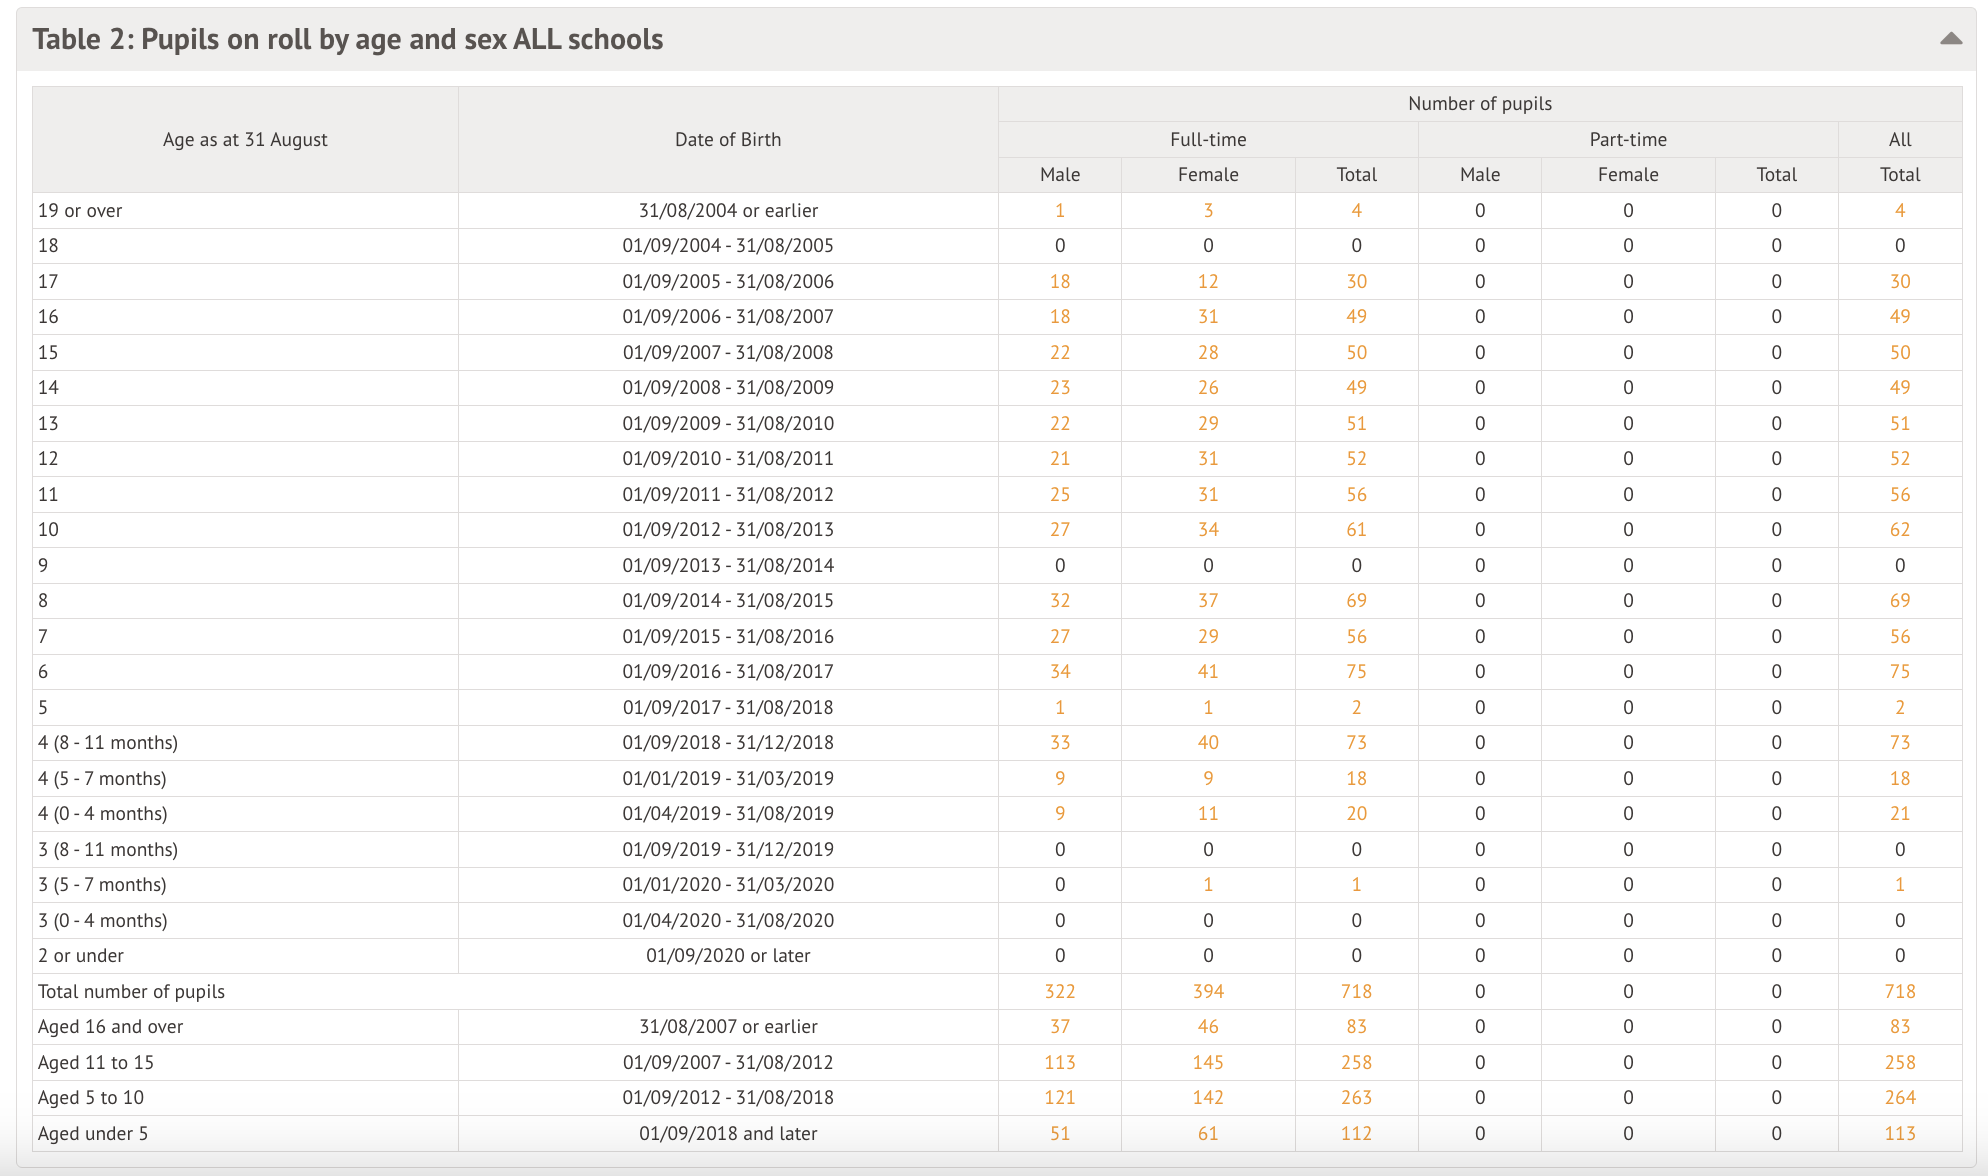Click female count 1 for age 3 (5-7 months)
Image resolution: width=1988 pixels, height=1176 pixels.
[x=1207, y=885]
